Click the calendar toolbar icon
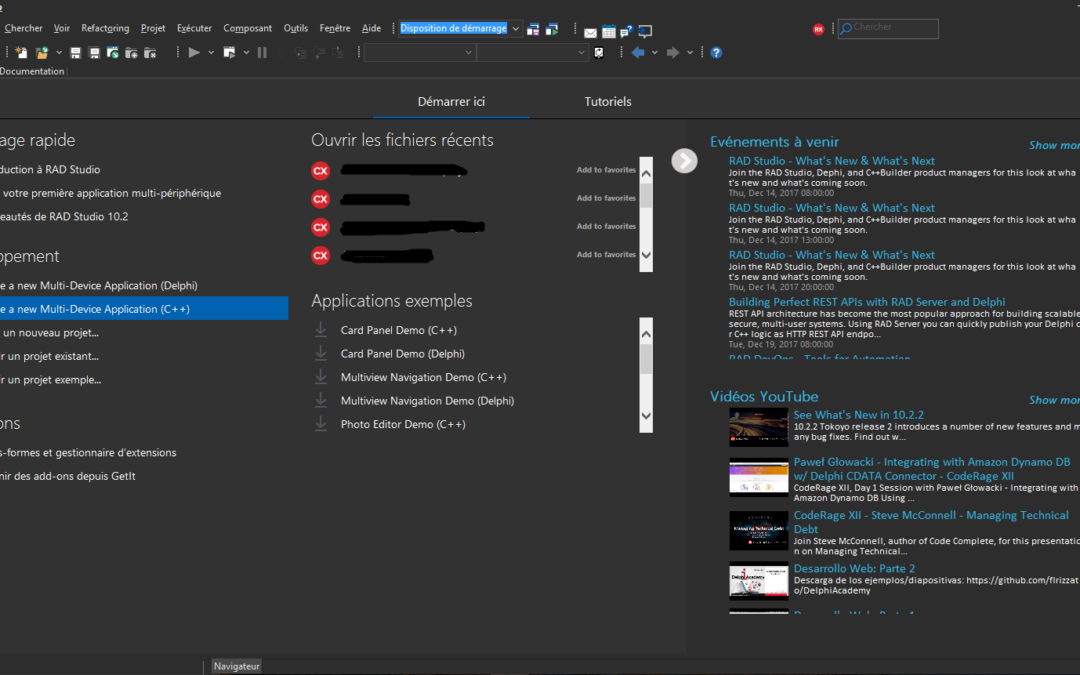 click(609, 32)
